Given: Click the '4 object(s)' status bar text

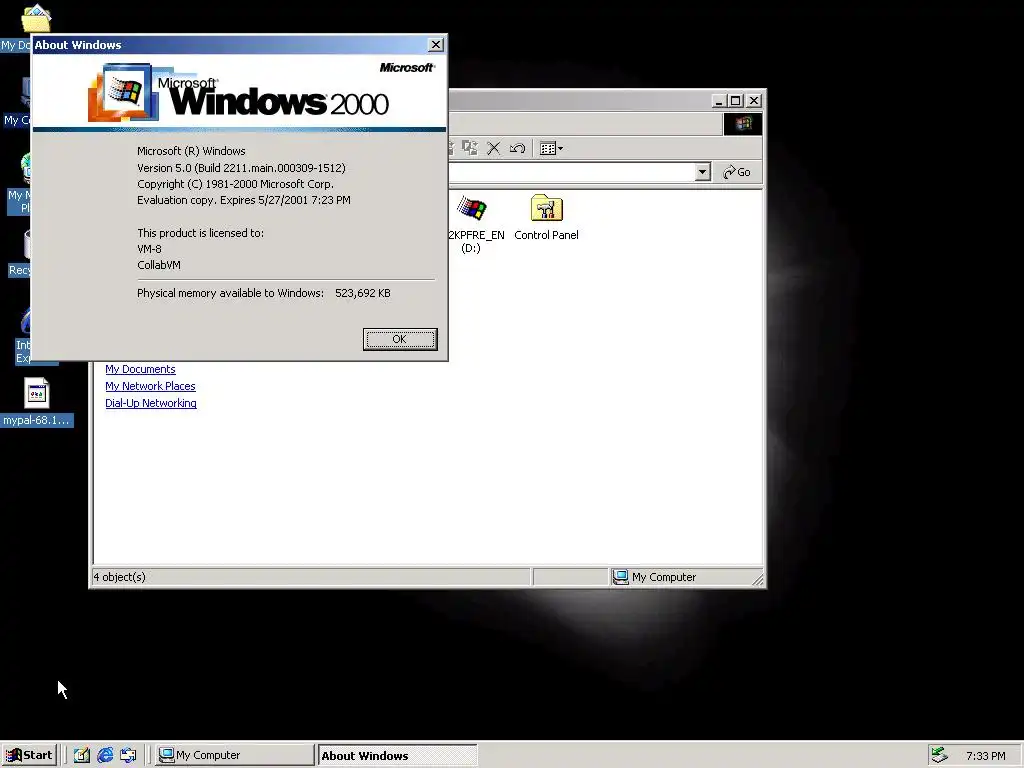Looking at the screenshot, I should (x=120, y=577).
